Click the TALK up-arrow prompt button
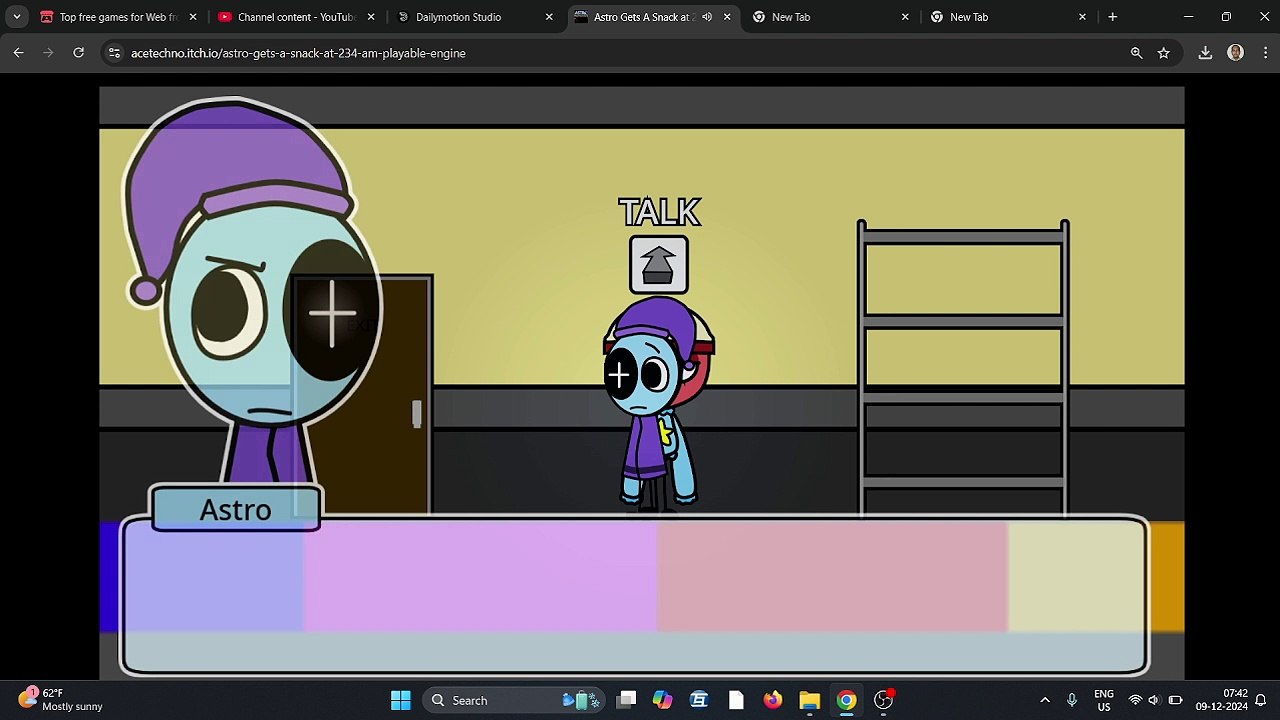The width and height of the screenshot is (1280, 720). (659, 264)
